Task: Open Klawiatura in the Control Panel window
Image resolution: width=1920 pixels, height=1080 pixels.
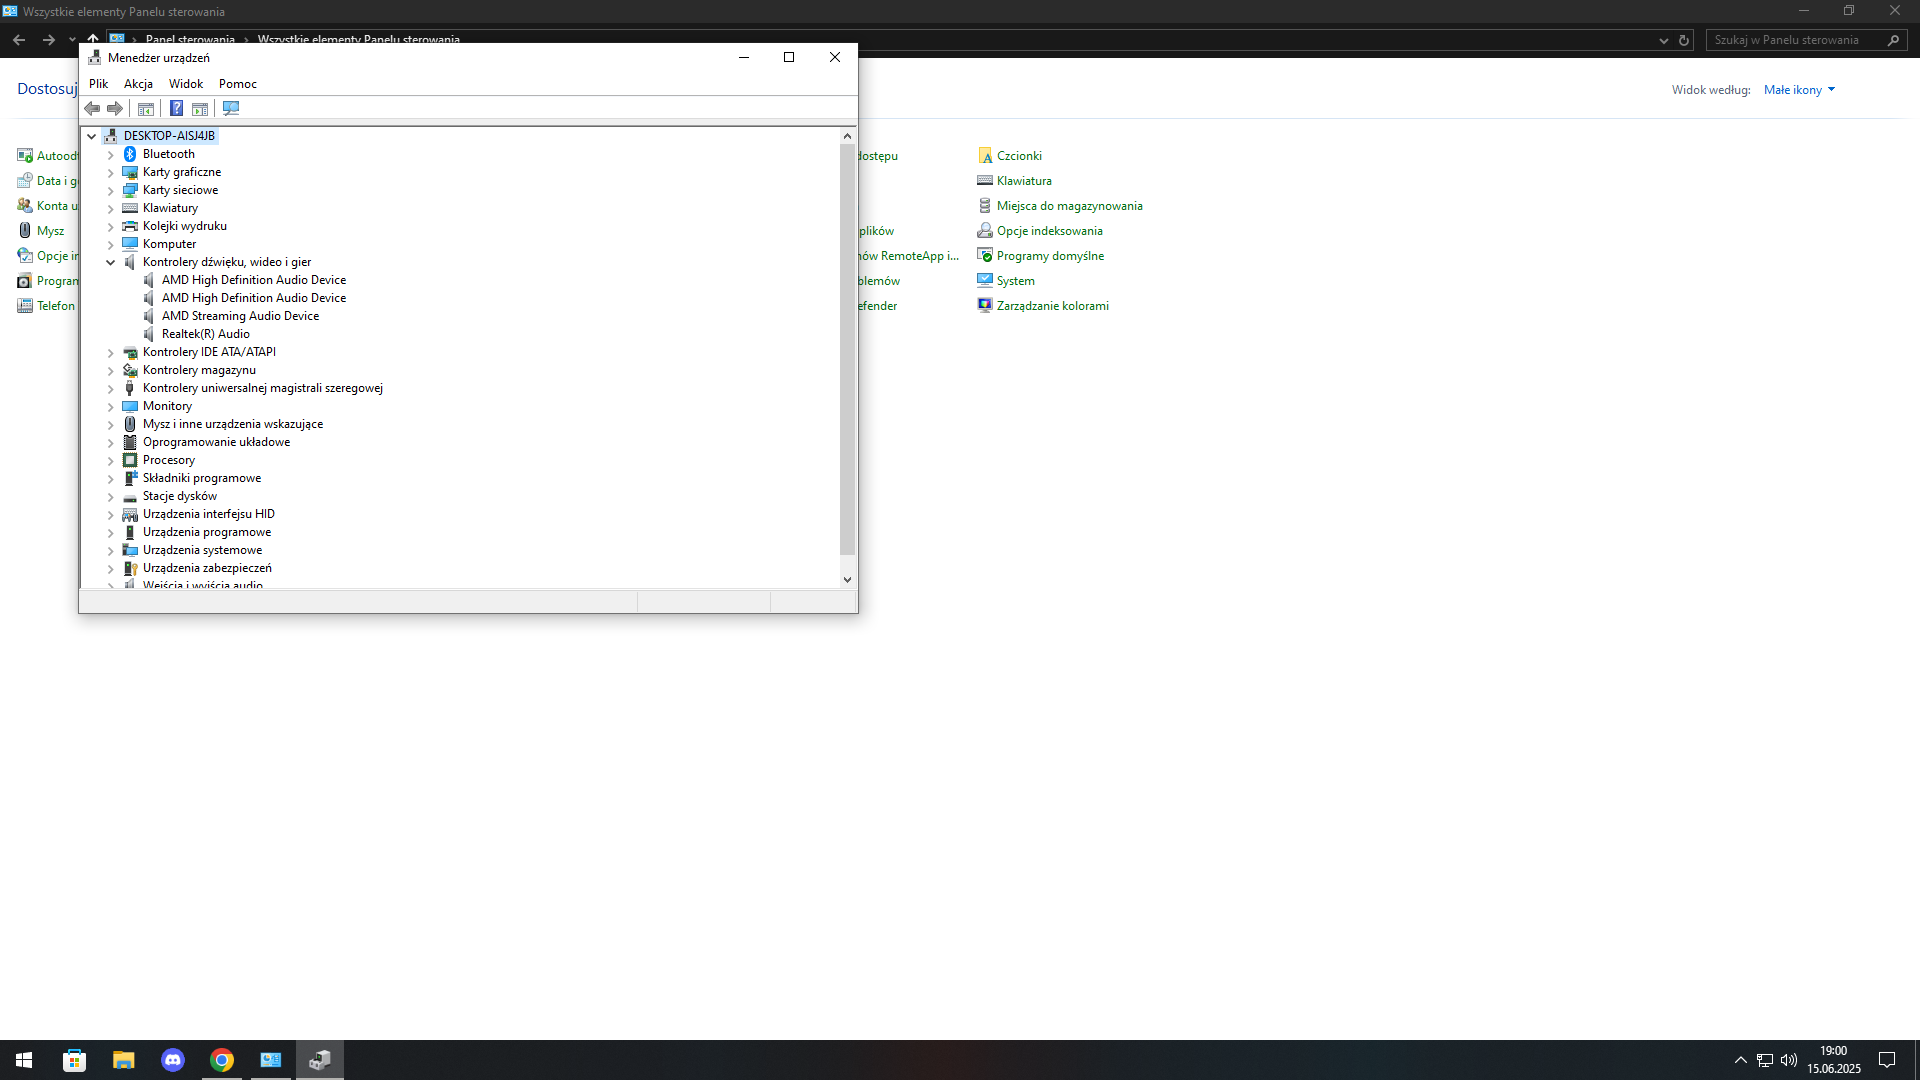Action: (1024, 181)
